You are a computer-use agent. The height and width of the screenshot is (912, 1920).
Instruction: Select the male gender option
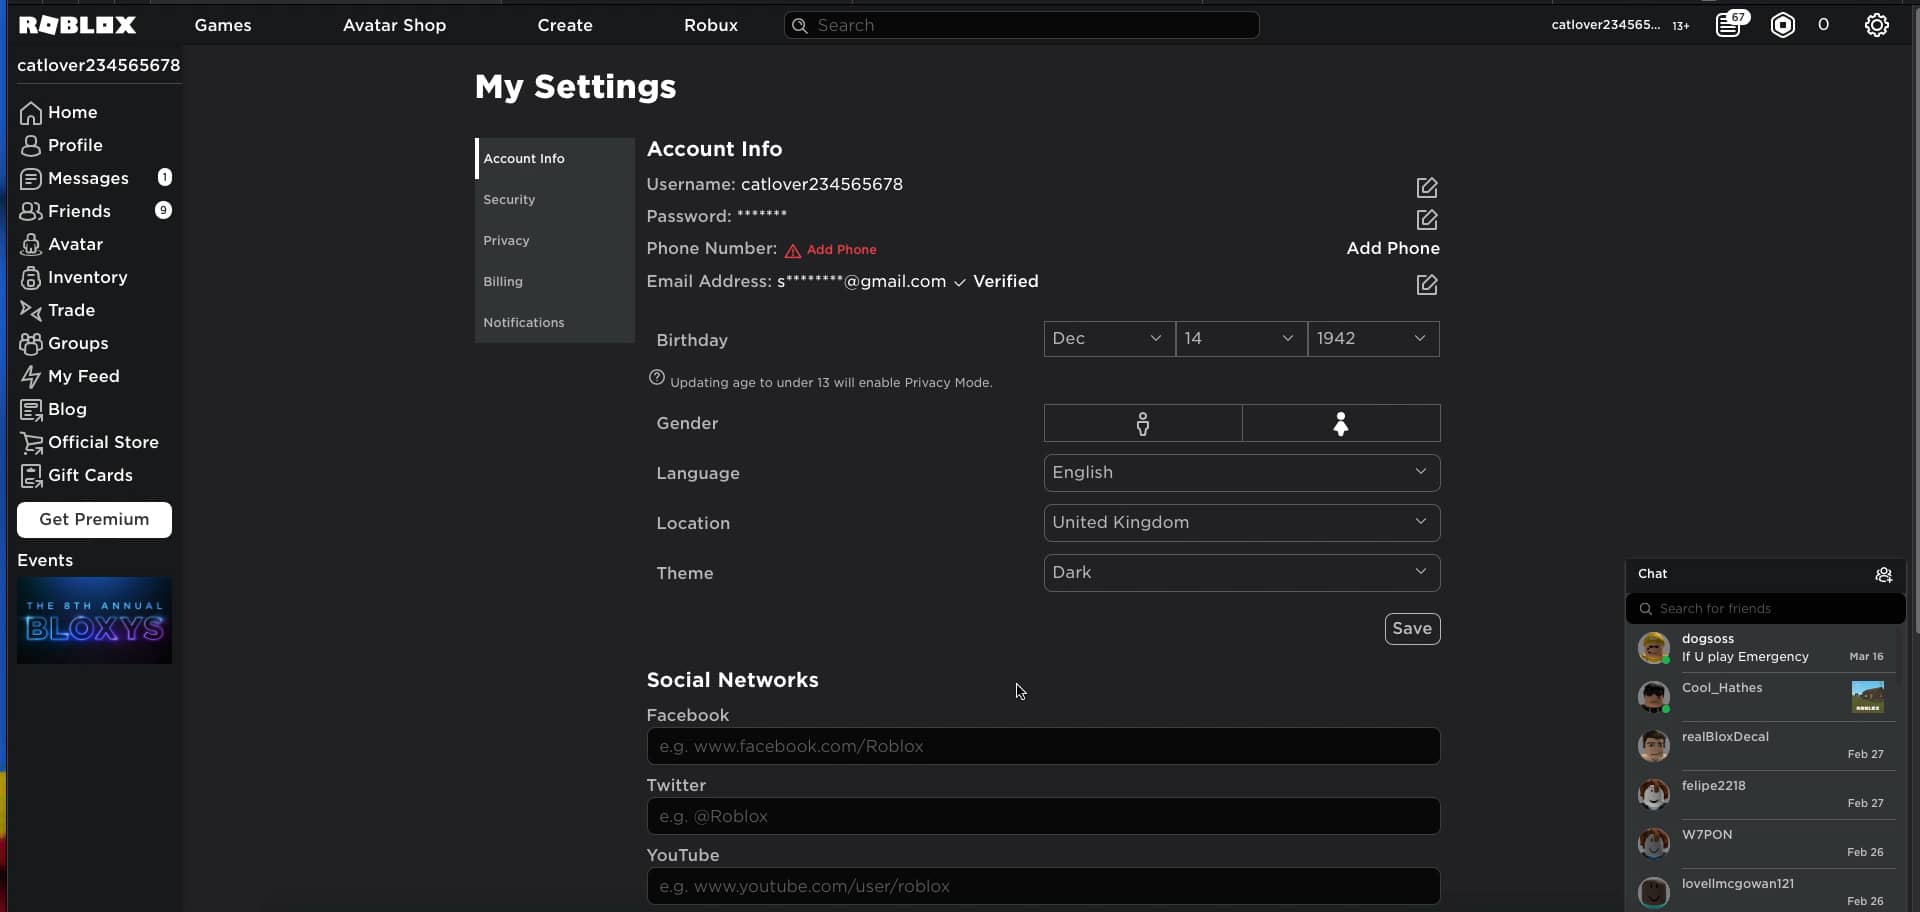point(1142,423)
